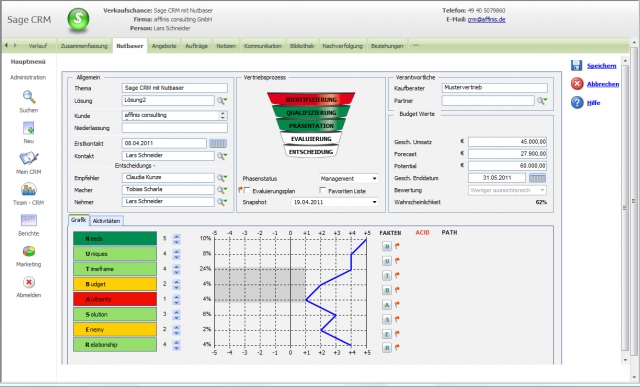Screen dimensions: 640x387
Task: Click the Macher search lookup icon
Action: point(222,190)
